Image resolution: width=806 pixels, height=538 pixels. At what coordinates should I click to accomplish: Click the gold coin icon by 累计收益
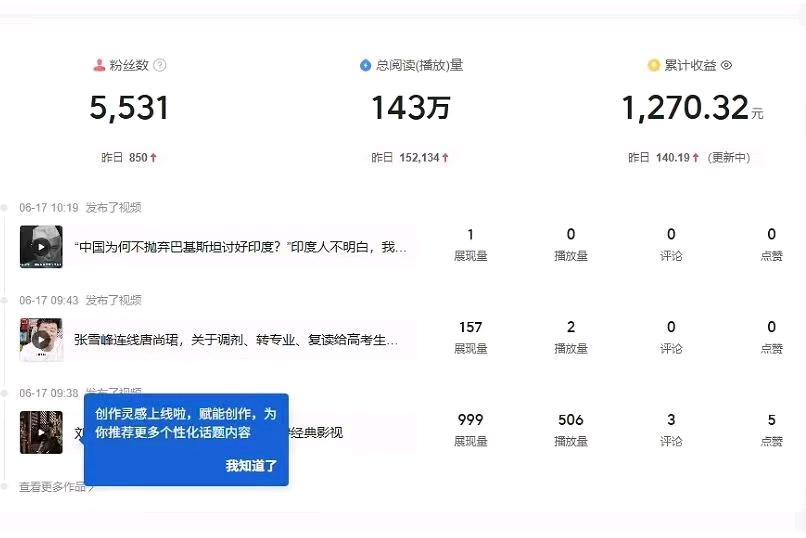(x=653, y=65)
